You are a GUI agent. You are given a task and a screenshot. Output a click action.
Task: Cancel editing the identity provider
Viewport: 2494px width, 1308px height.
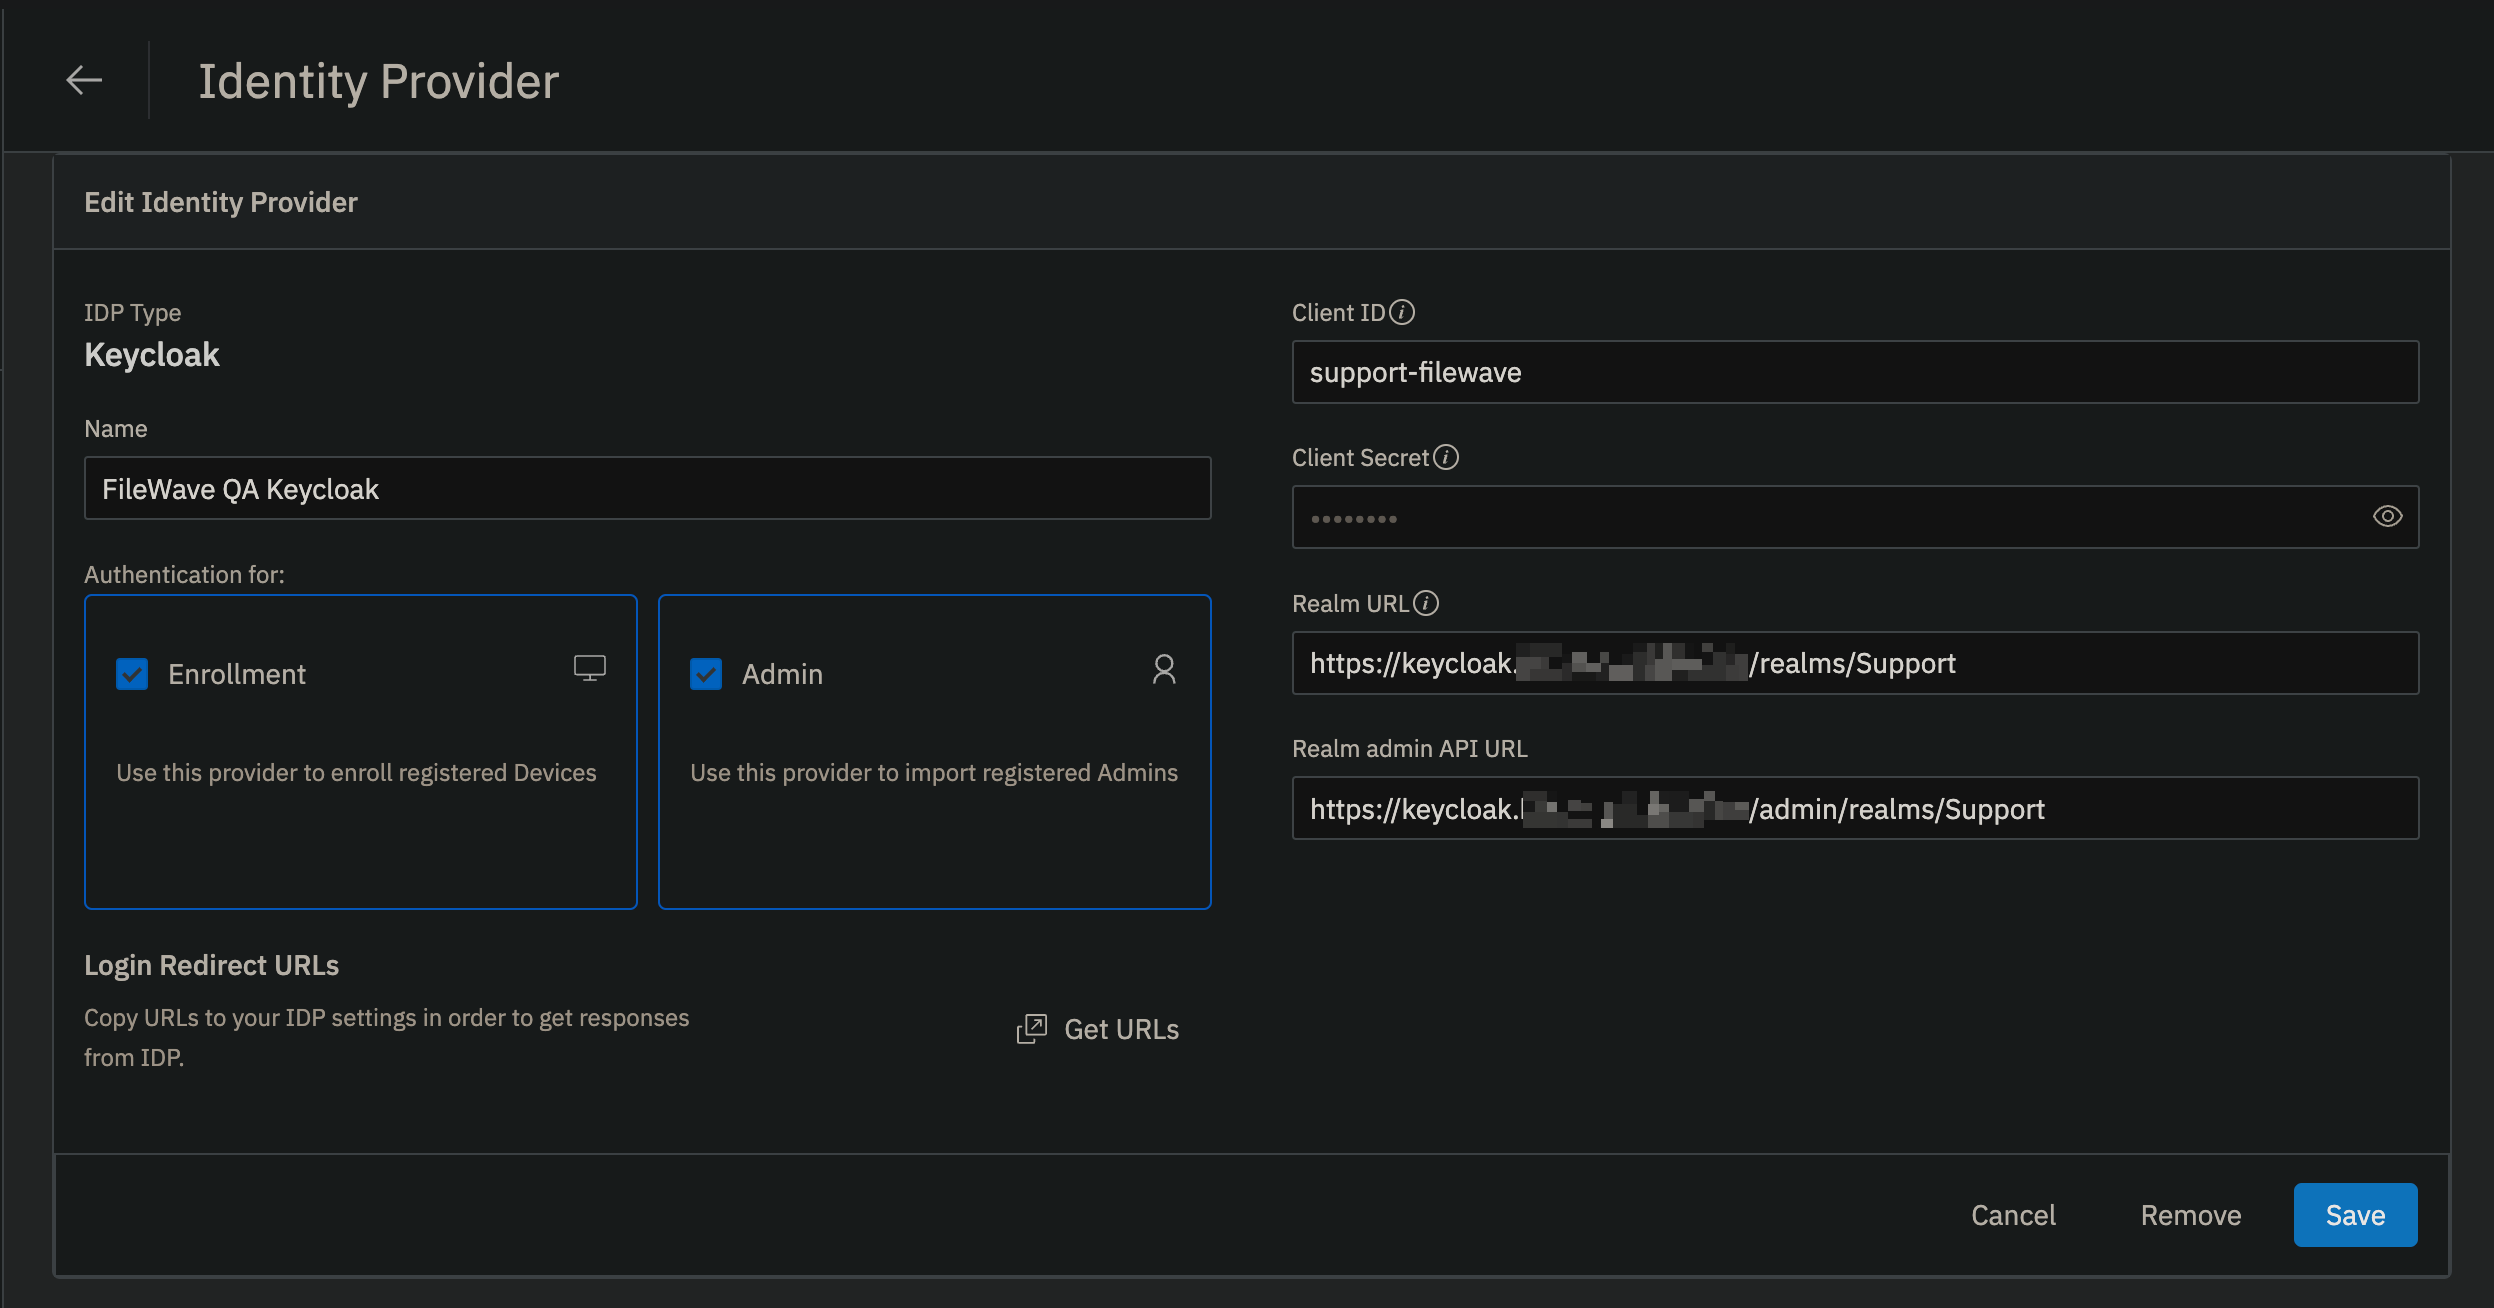point(2013,1215)
